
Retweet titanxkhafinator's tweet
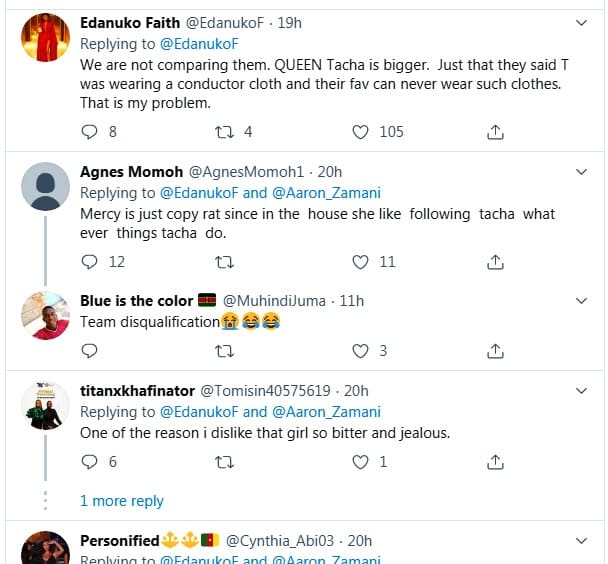(225, 462)
